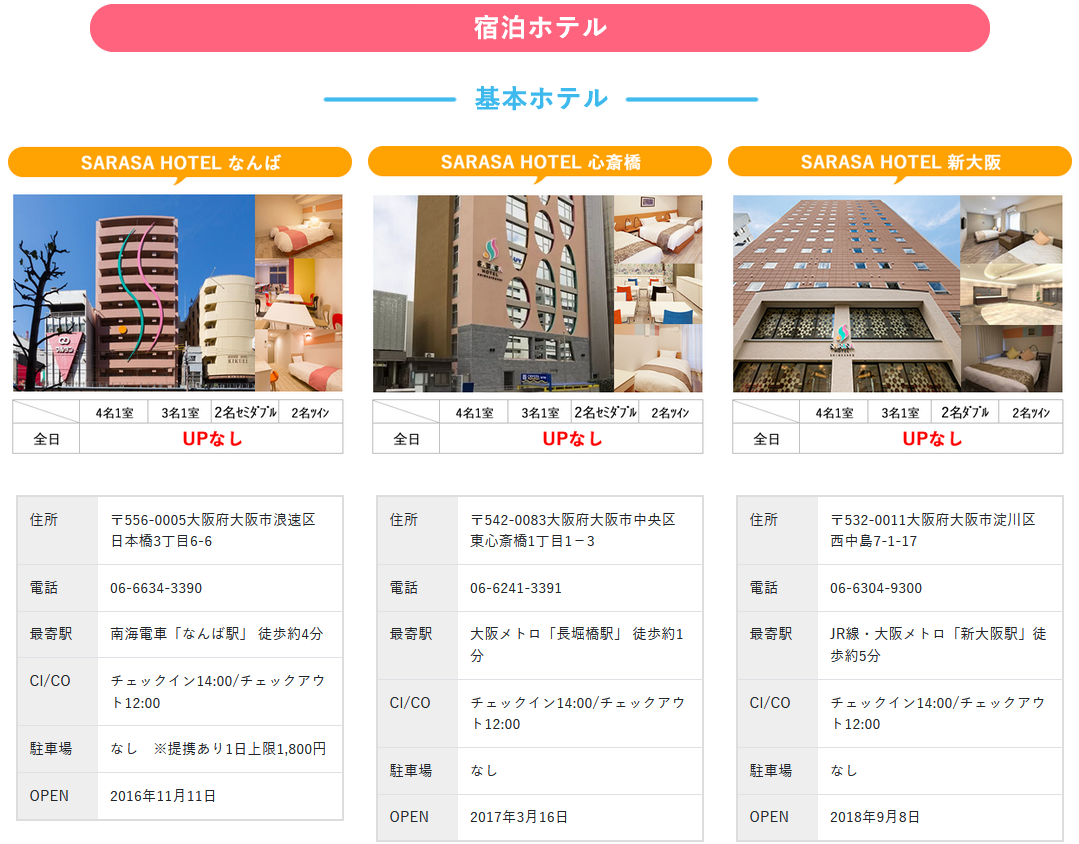
Task: View 新大阪 bottom bedroom photo
Action: click(1012, 359)
